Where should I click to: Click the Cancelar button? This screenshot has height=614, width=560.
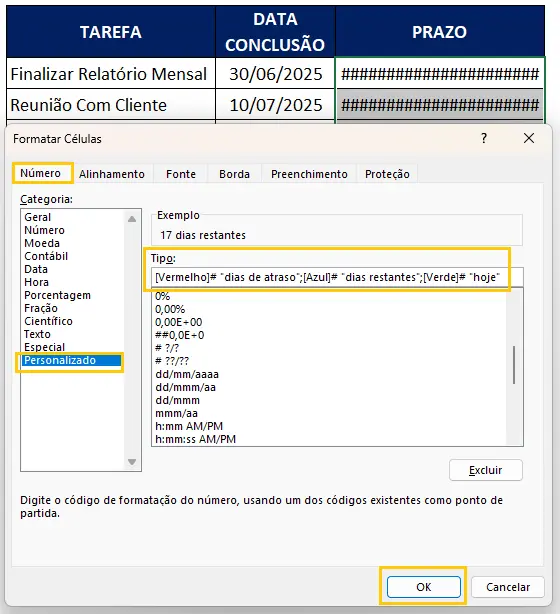pos(508,587)
